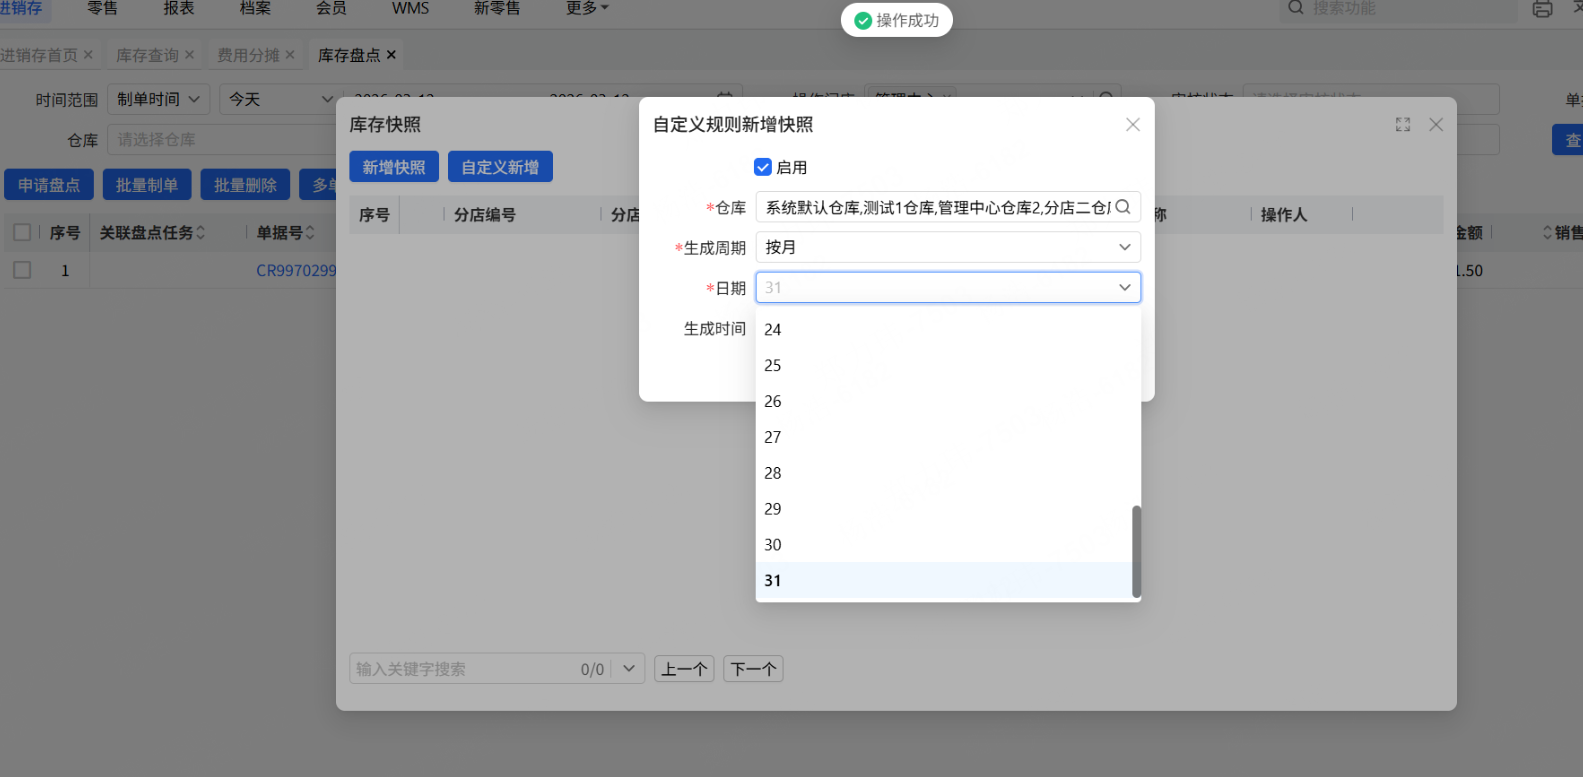
Task: Close the 费用分摊 tab with its X
Action: coord(290,55)
